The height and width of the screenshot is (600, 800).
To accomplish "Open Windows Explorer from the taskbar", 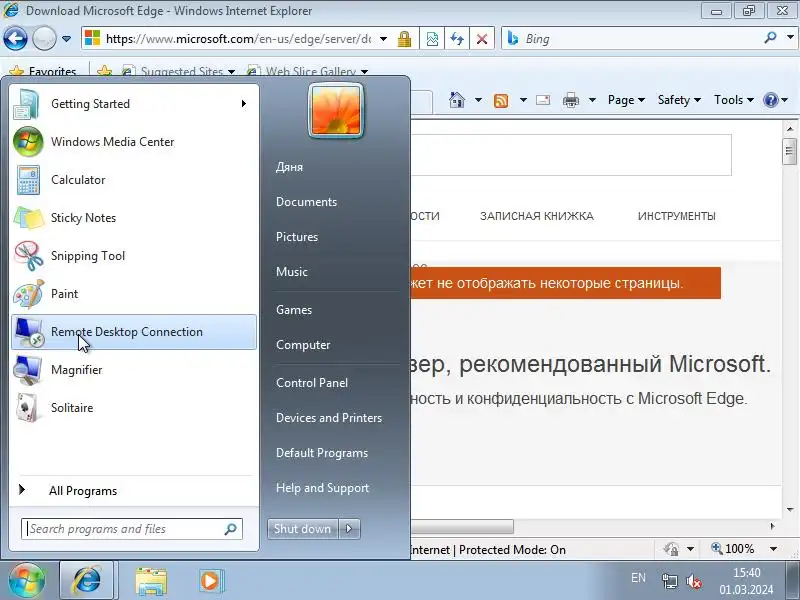I will (151, 581).
